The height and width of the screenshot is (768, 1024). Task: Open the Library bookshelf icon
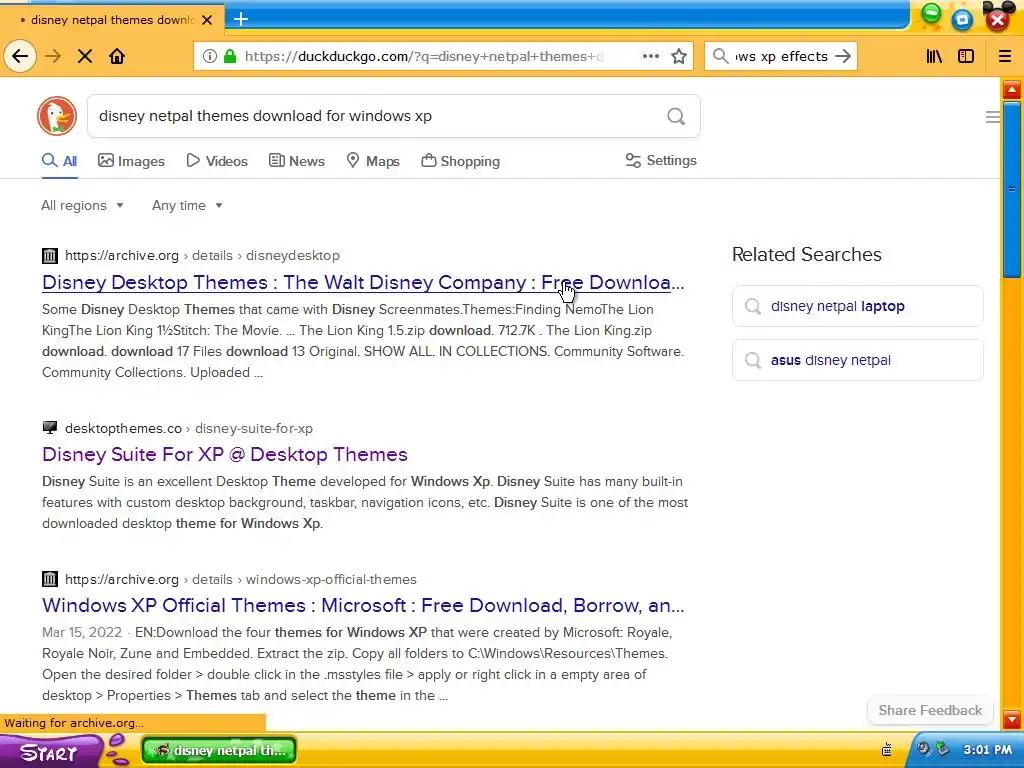(935, 56)
